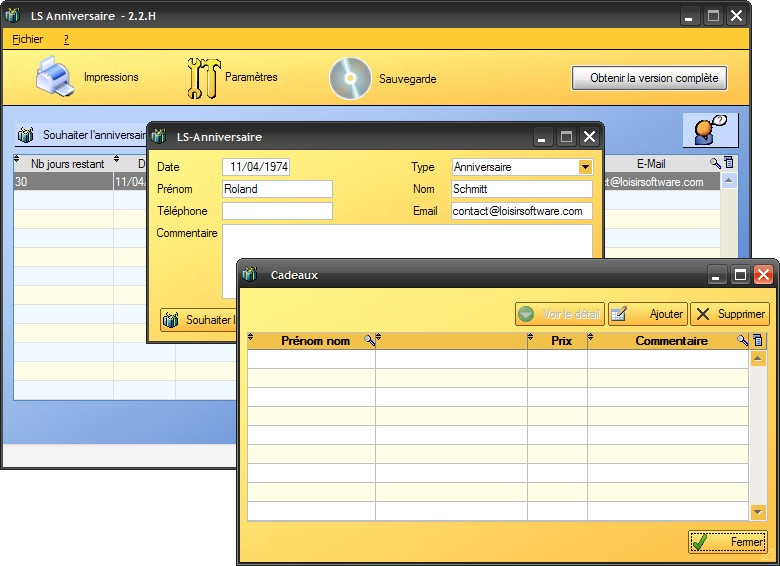Click search icon in E-Mail column header
780x566 pixels.
click(715, 162)
